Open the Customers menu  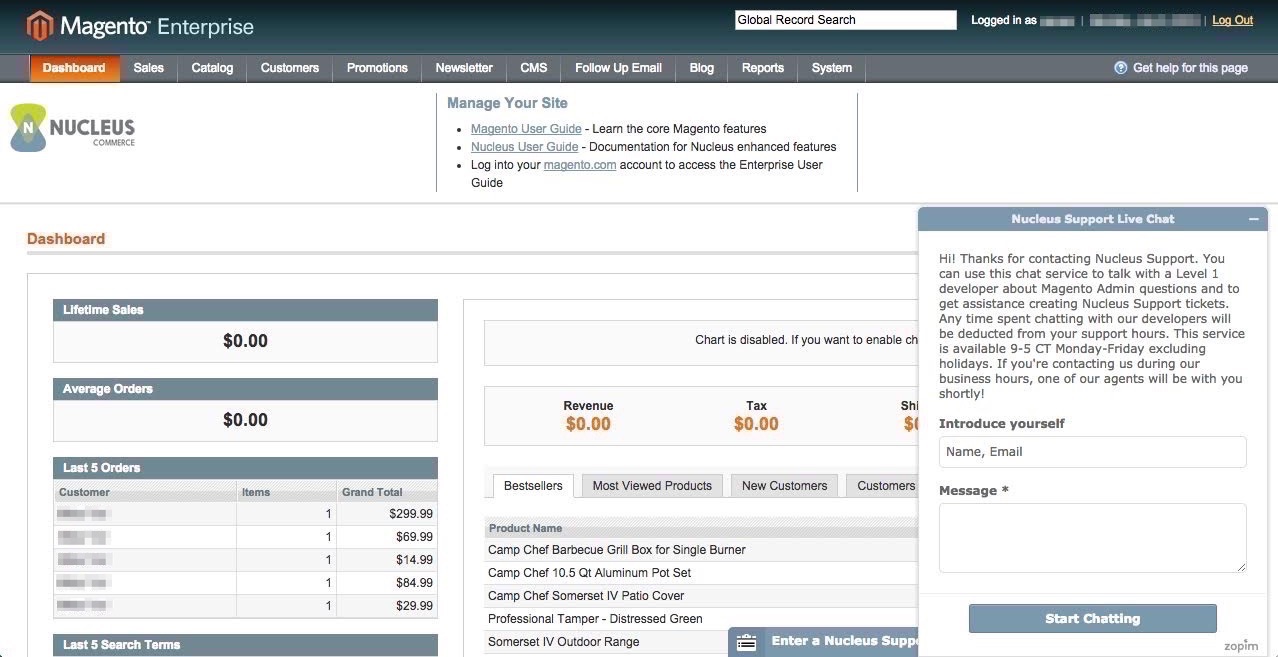click(x=290, y=68)
